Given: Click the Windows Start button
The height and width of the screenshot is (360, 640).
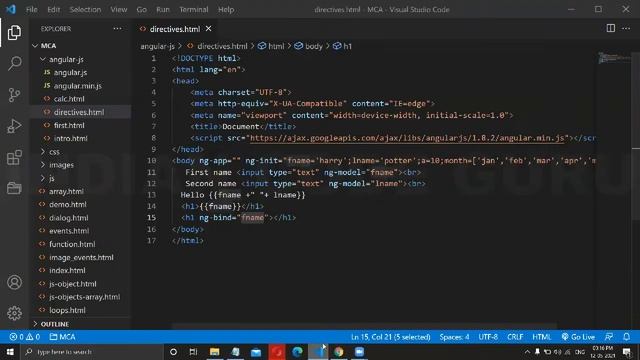Looking at the screenshot, I should tap(10, 351).
